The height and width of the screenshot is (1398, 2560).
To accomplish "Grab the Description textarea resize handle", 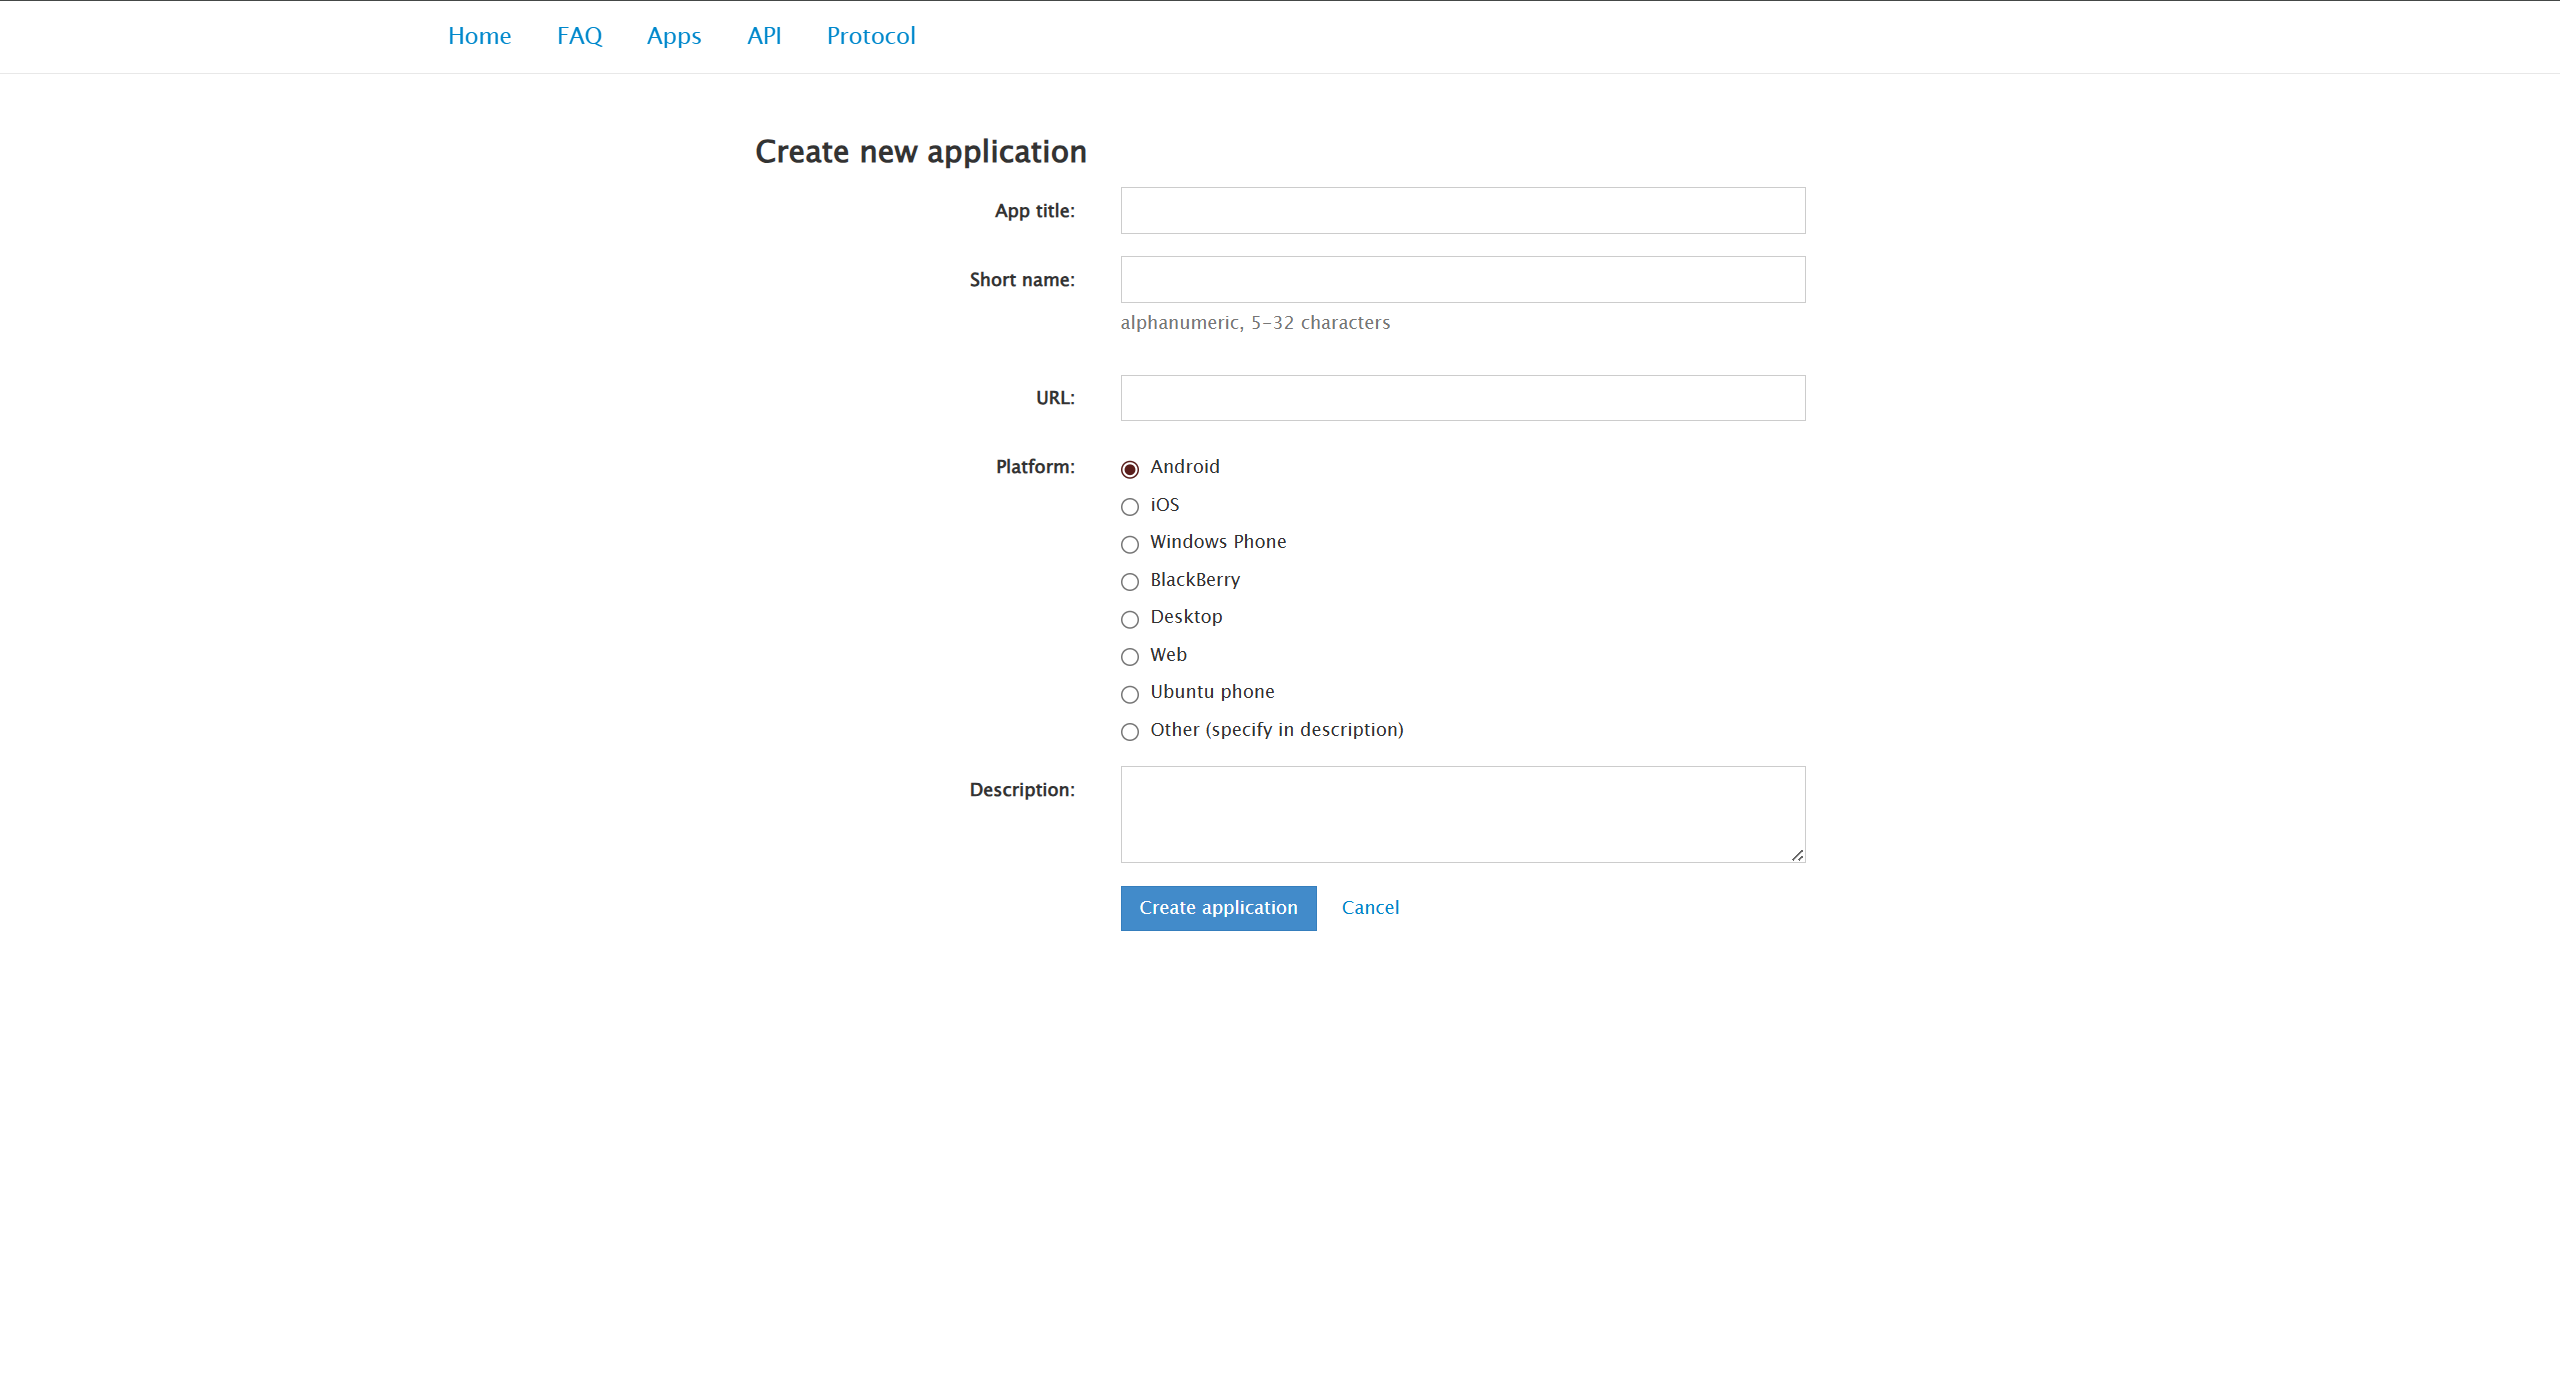I will point(1797,855).
